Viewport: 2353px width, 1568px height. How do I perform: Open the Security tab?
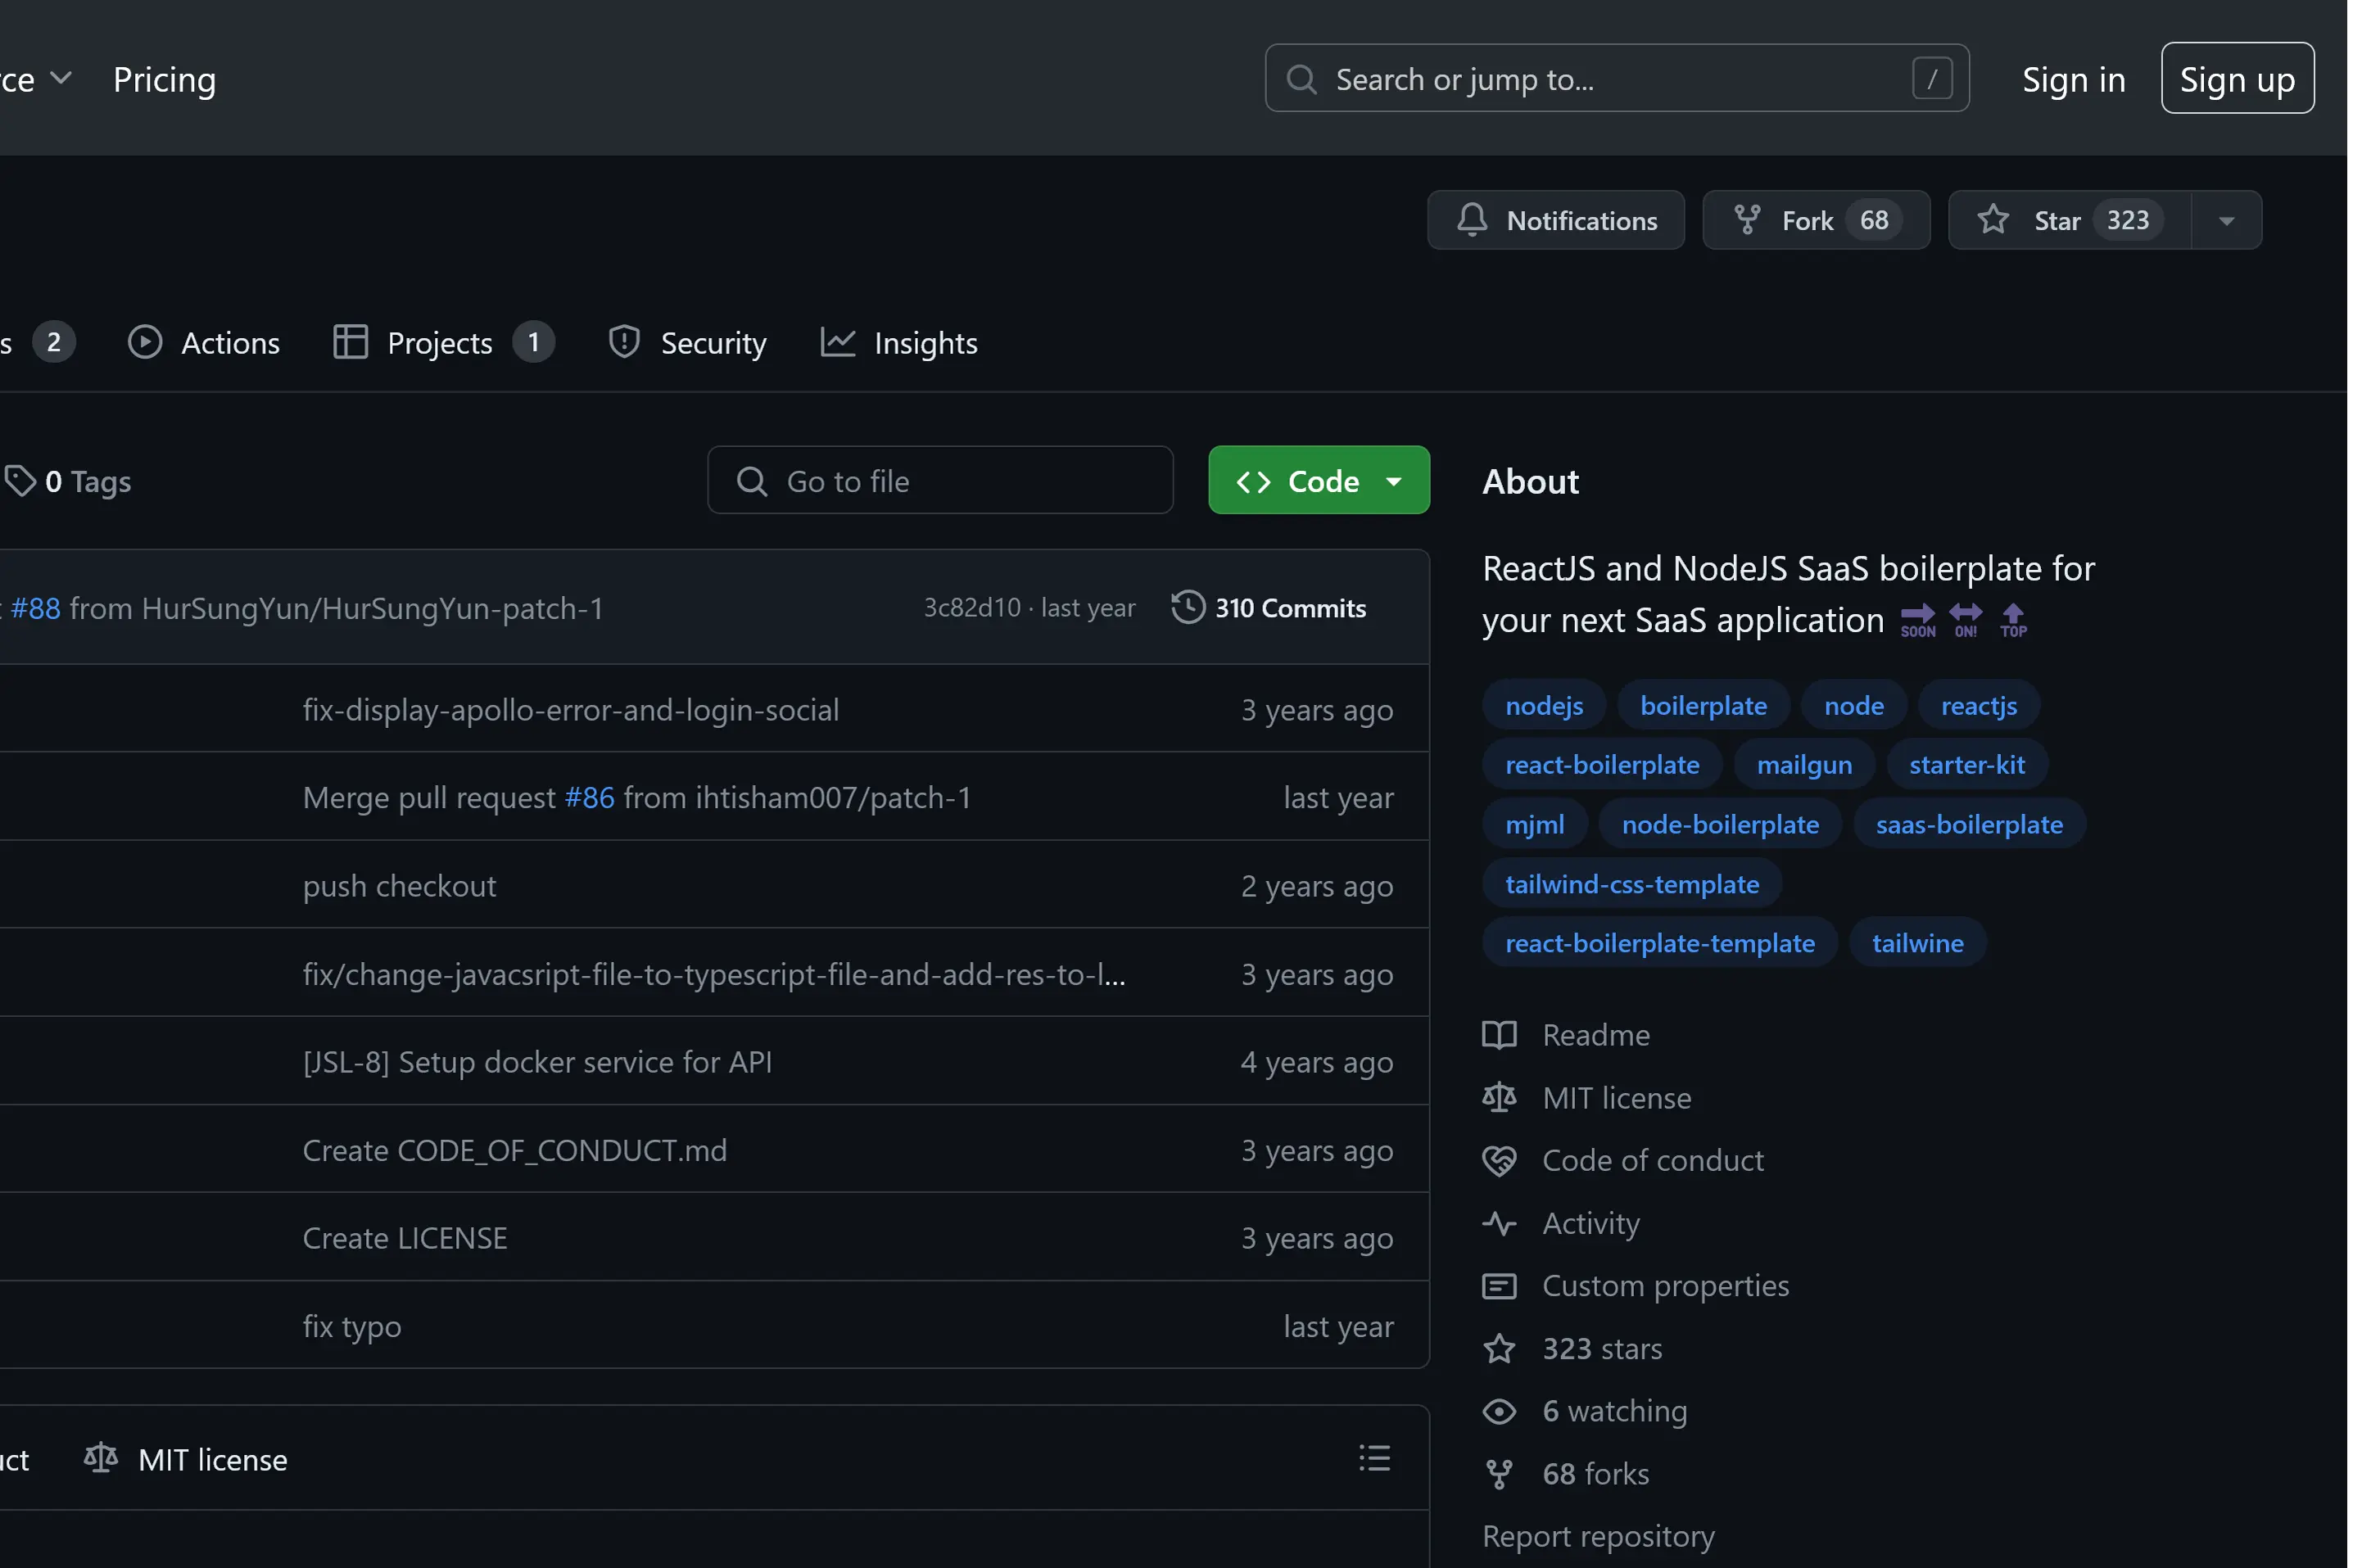(687, 343)
